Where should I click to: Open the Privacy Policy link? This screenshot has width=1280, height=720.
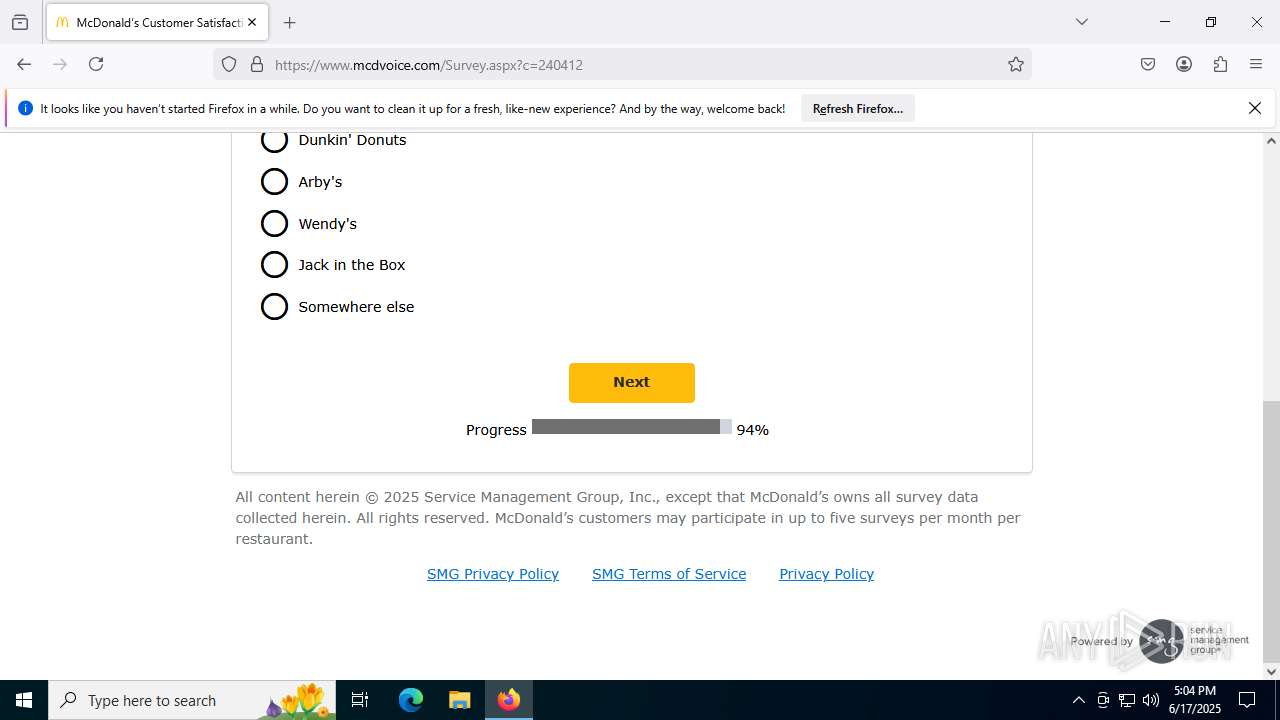tap(827, 574)
